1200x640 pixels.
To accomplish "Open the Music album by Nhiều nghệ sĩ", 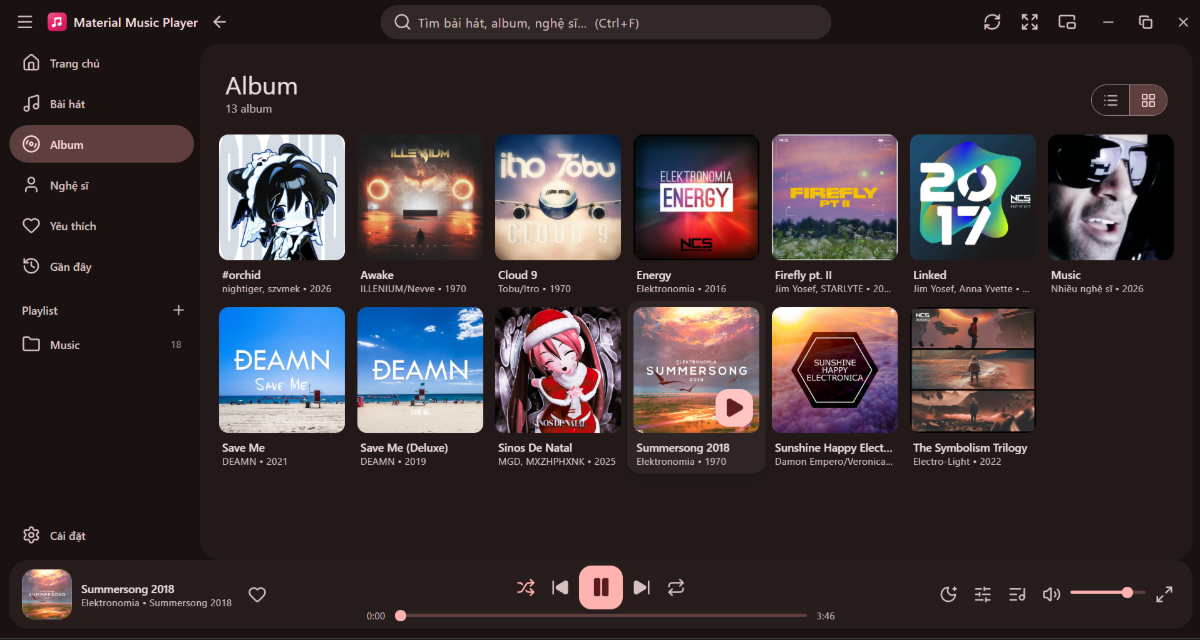I will click(x=1111, y=197).
